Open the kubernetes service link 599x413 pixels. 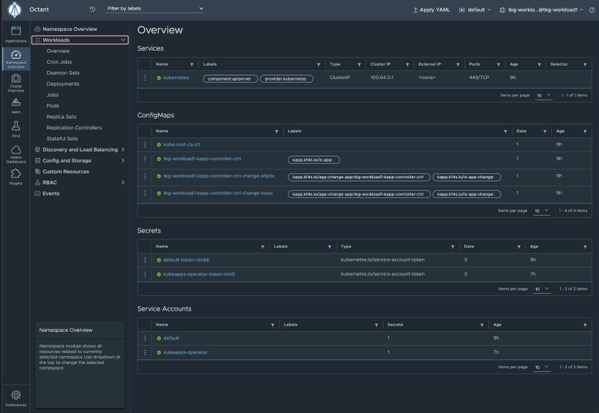click(176, 78)
